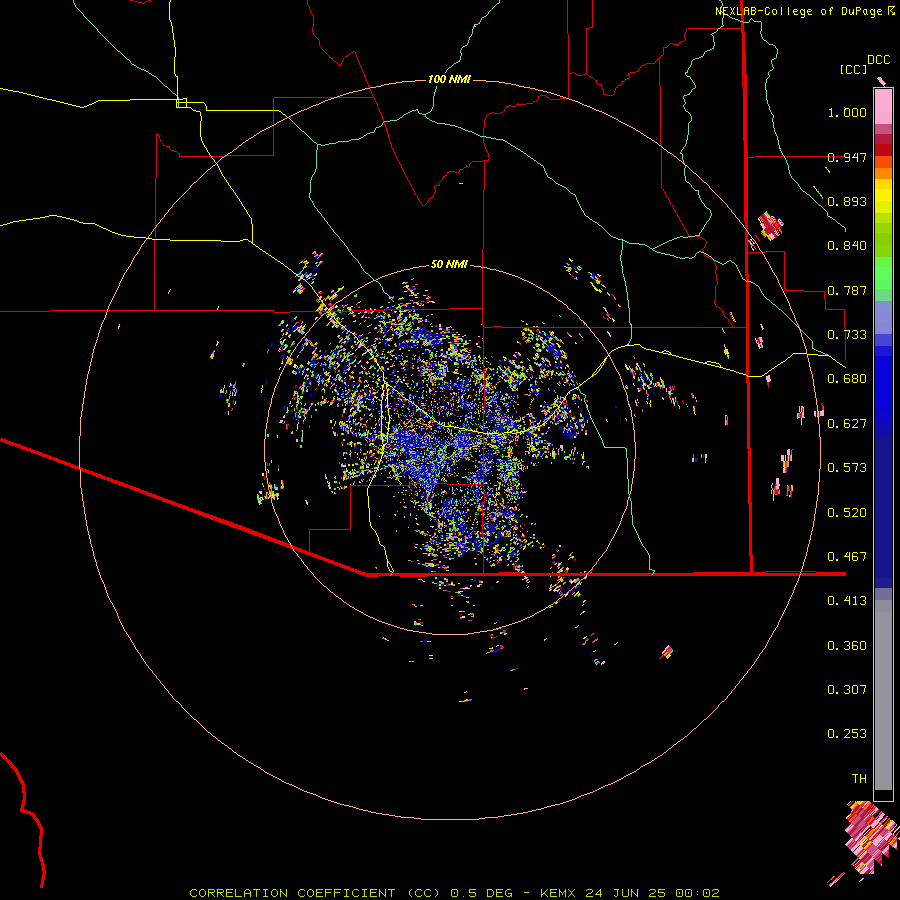The width and height of the screenshot is (900, 900).
Task: Select the "0.413" color scale value
Action: pos(847,601)
